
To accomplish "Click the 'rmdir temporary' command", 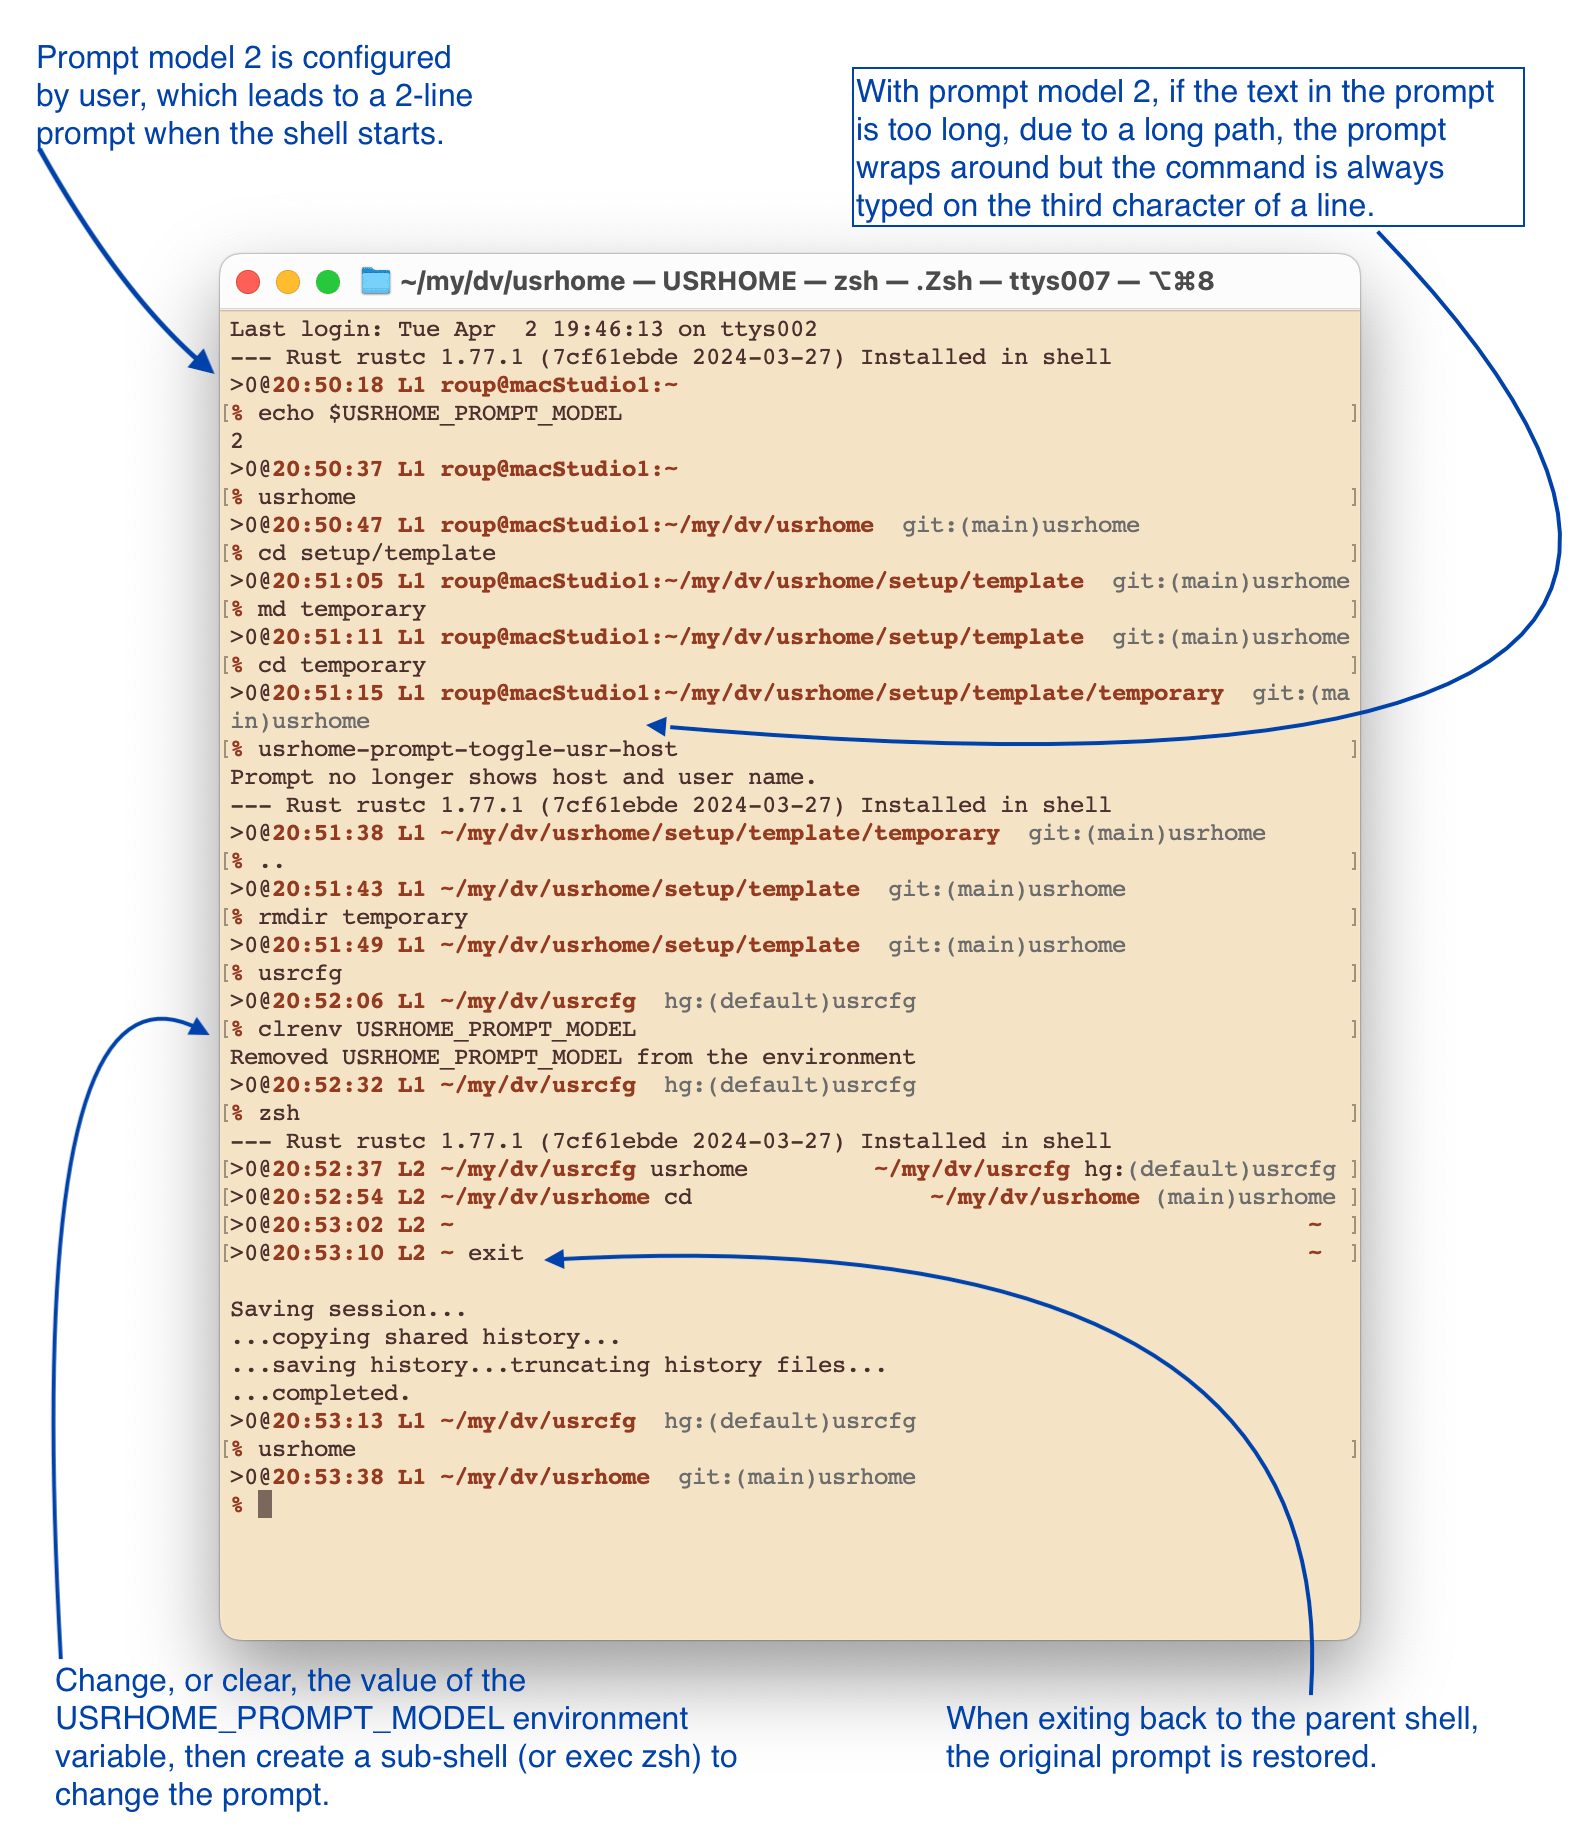I will (x=362, y=917).
